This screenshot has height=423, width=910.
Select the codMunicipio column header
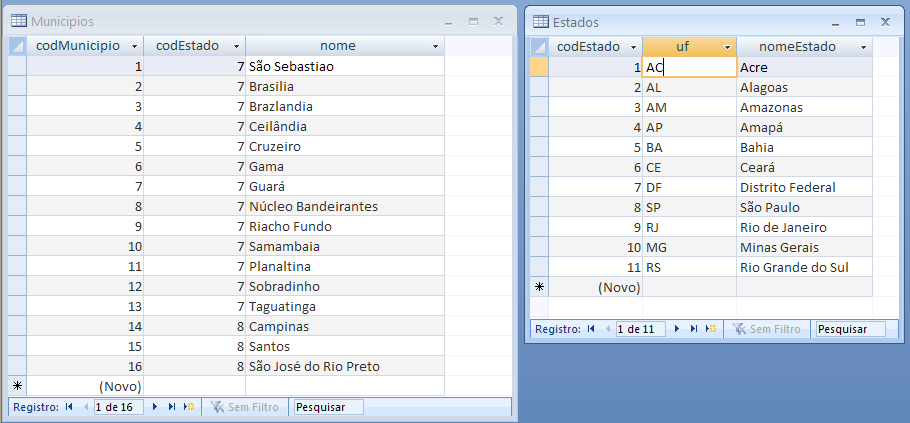pos(85,46)
